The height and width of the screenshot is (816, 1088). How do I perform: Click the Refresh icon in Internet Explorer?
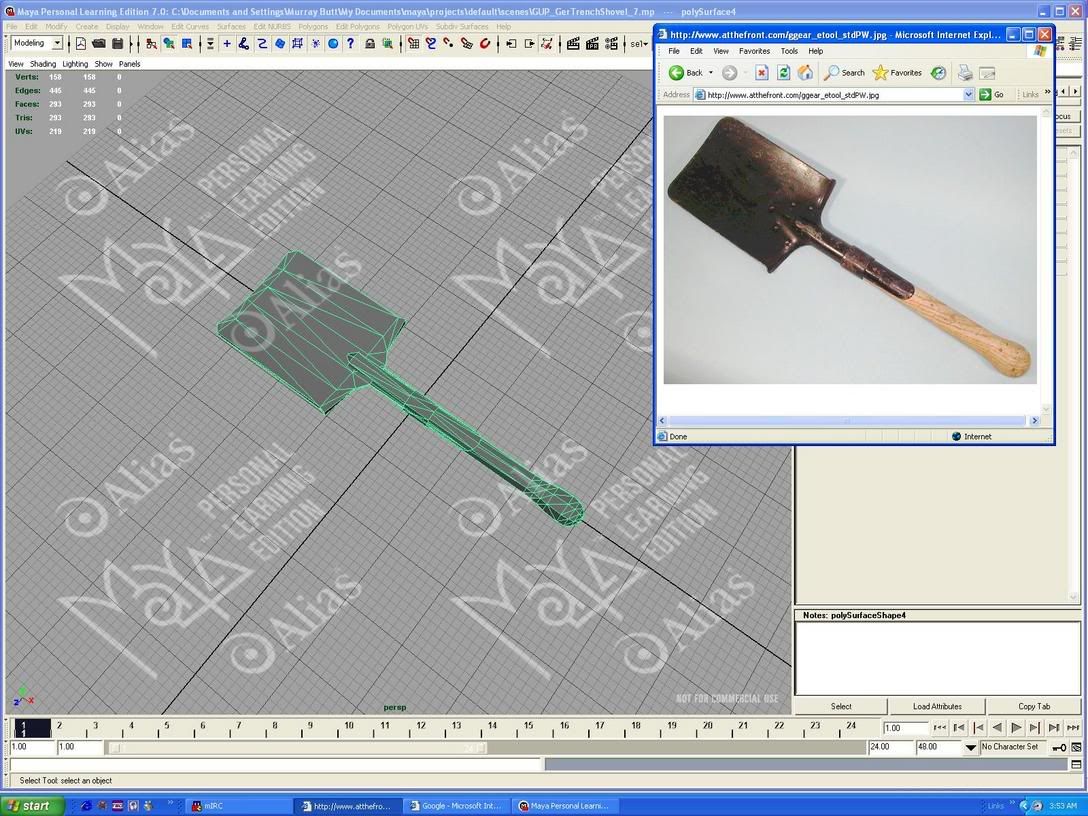(x=783, y=73)
